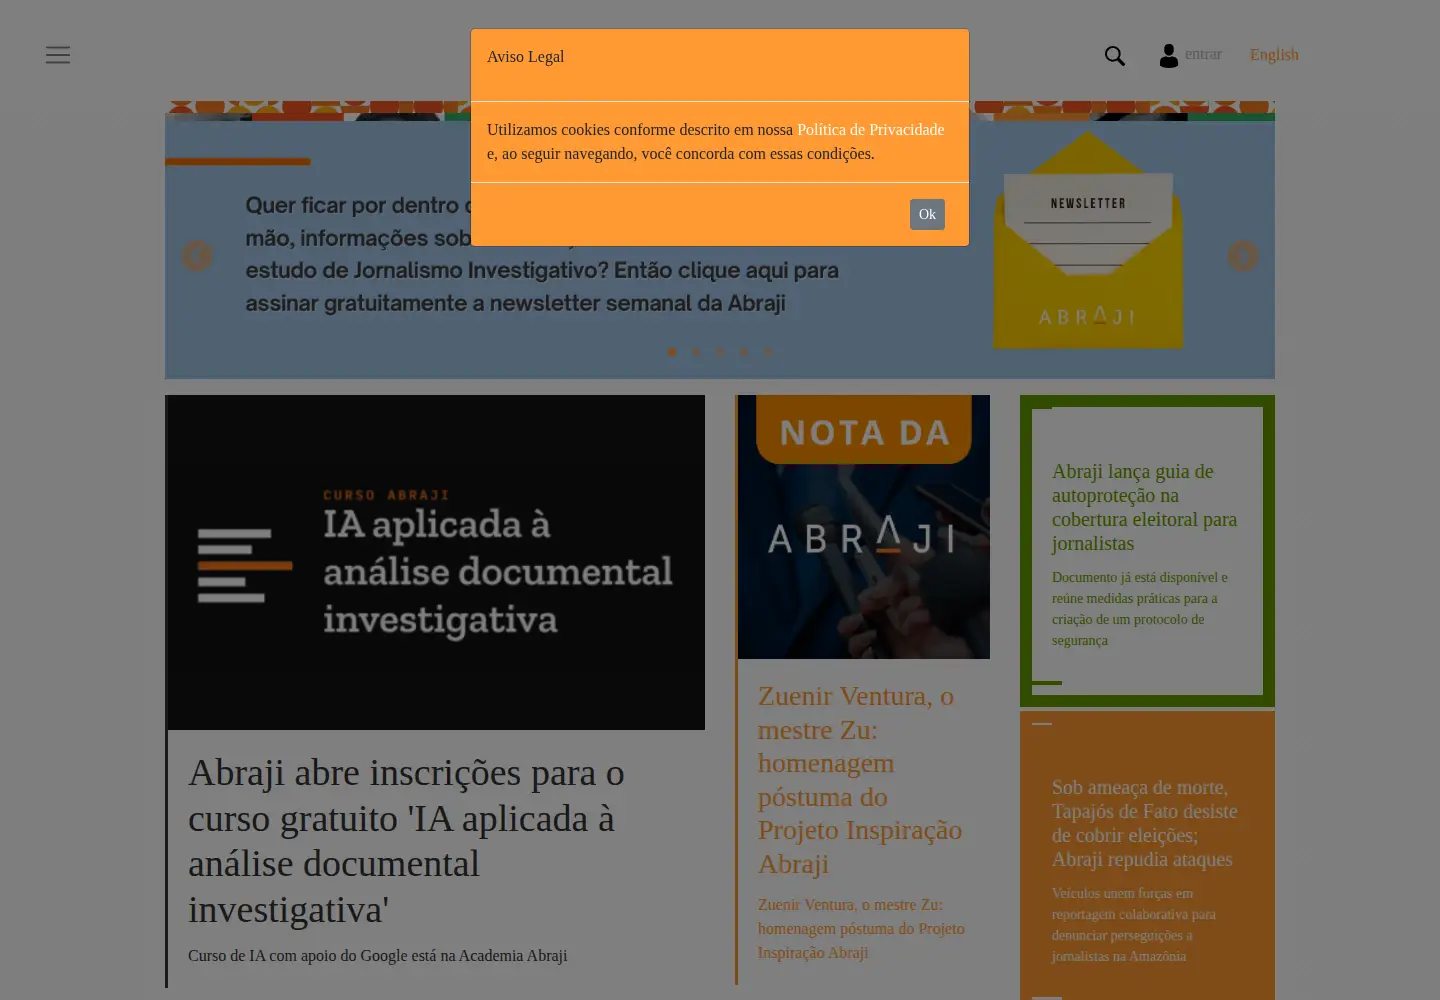Click the Zuenir Ventura summary paragraph
The height and width of the screenshot is (1000, 1440).
tap(861, 929)
